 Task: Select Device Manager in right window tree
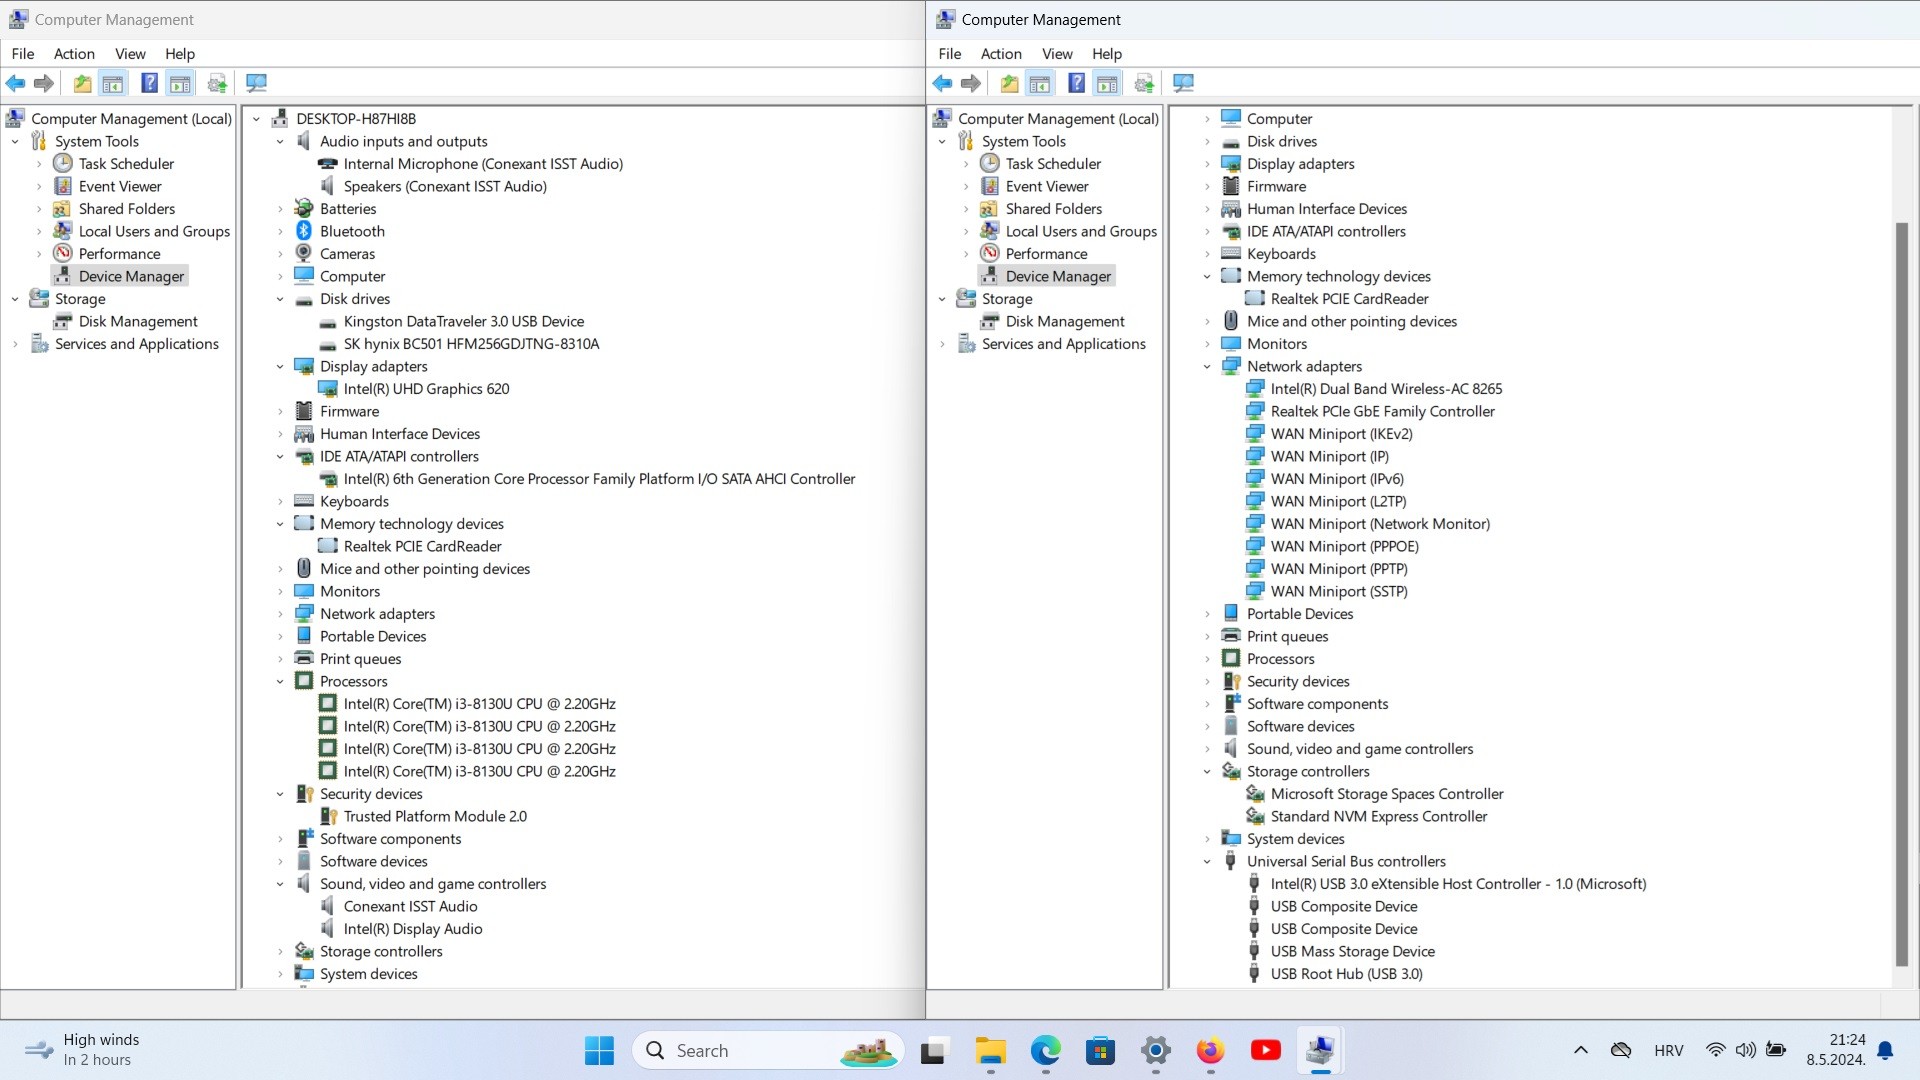[1058, 276]
